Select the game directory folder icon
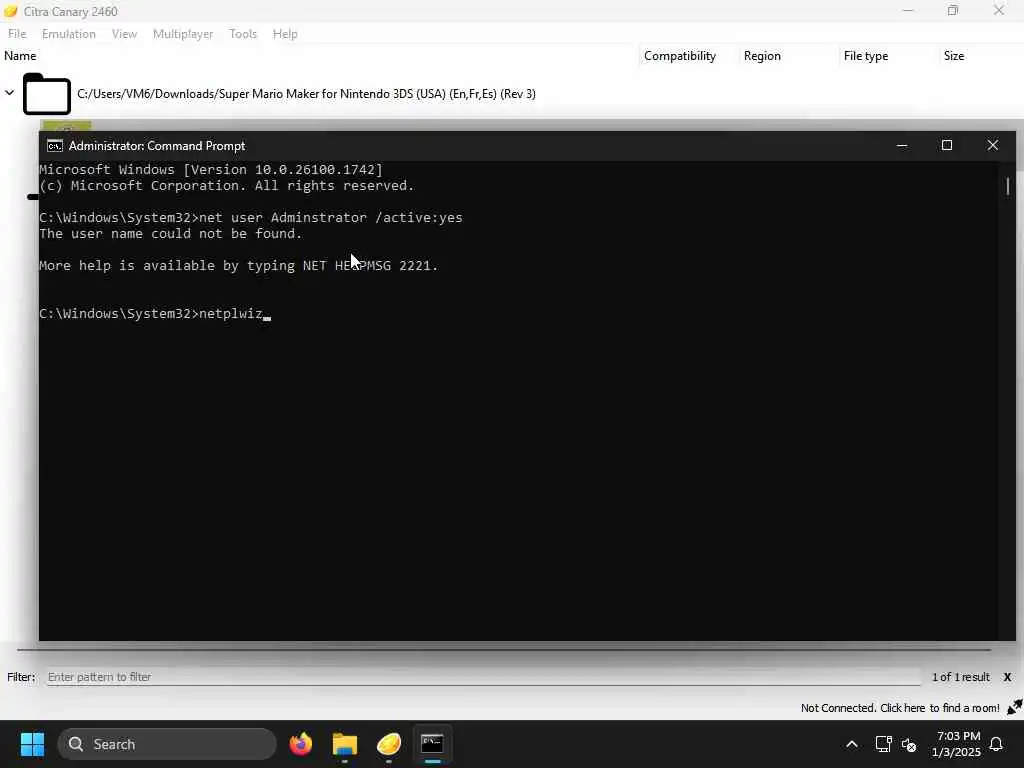 [46, 94]
